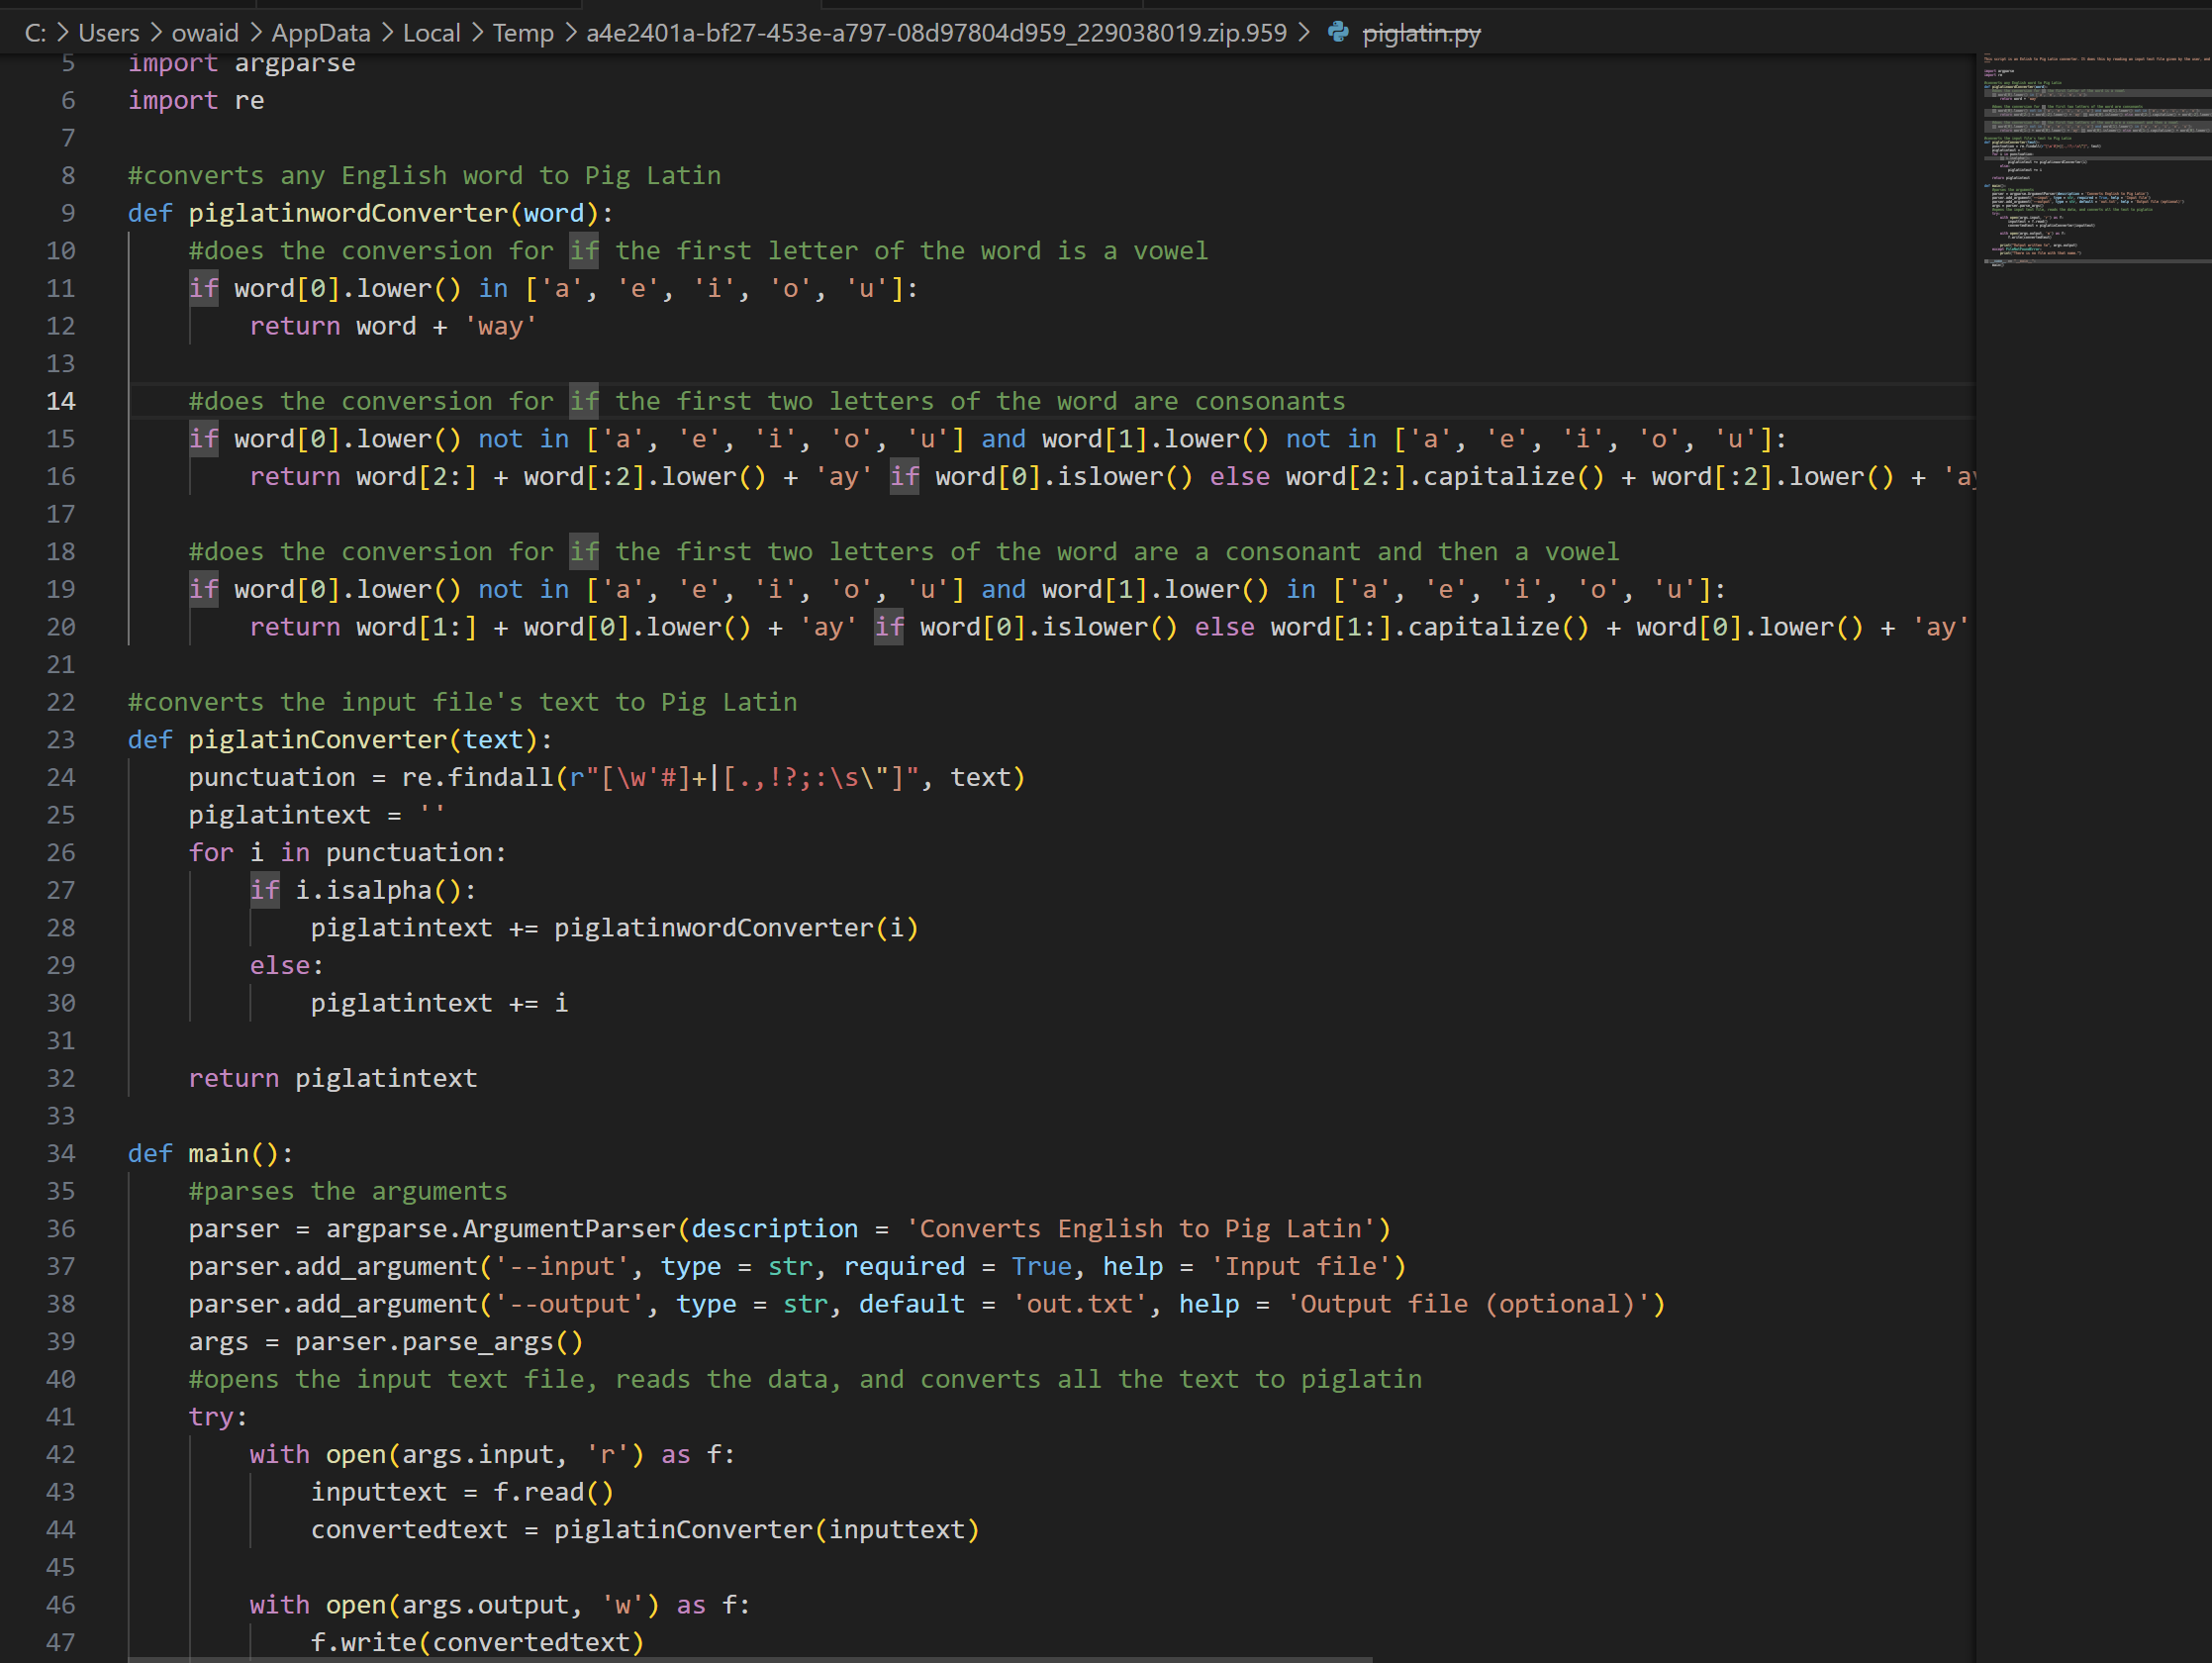2212x1663 pixels.
Task: Select line 14 via its line number
Action: click(60, 401)
